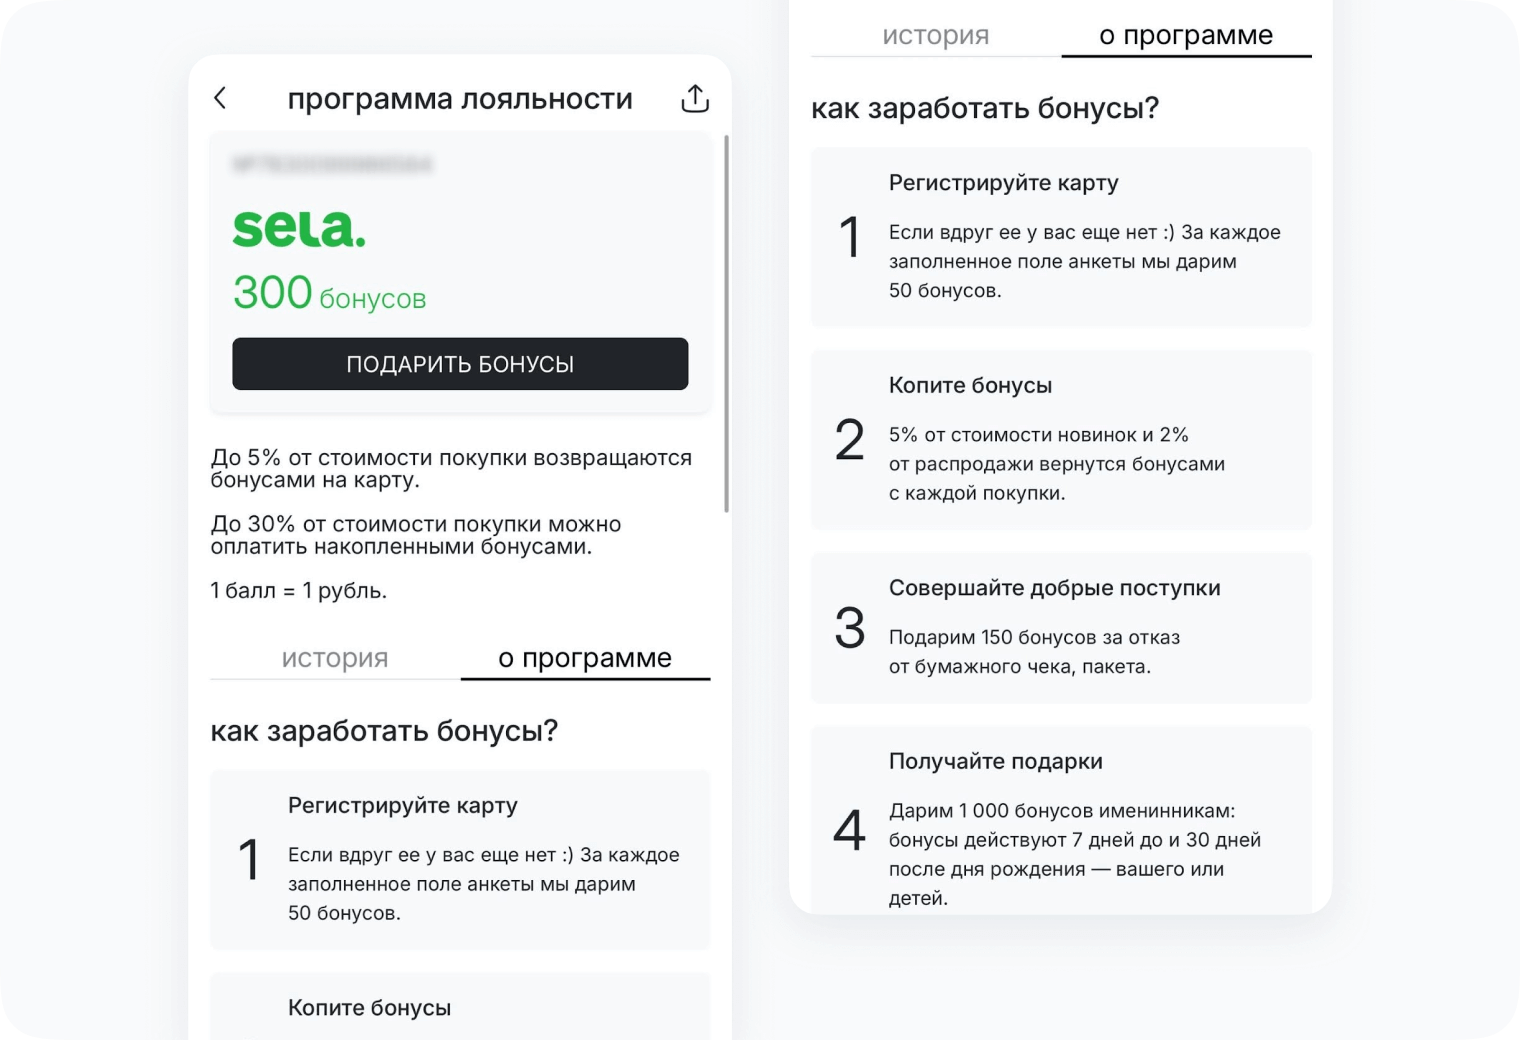Tap the программа лояльности title
The width and height of the screenshot is (1520, 1040).
coord(460,98)
